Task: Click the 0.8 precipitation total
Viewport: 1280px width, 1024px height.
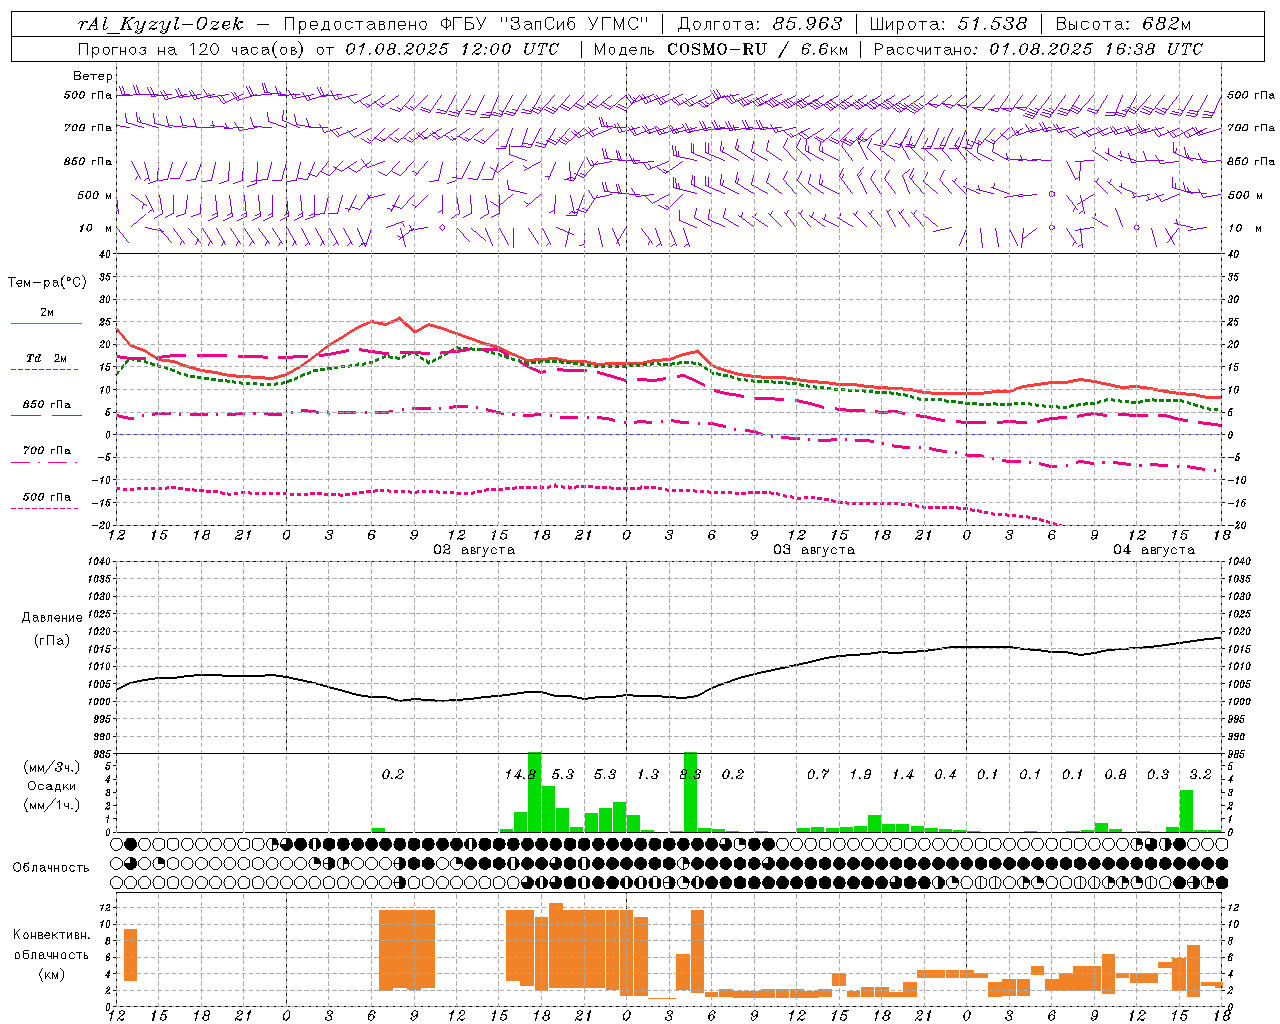Action: point(1115,774)
